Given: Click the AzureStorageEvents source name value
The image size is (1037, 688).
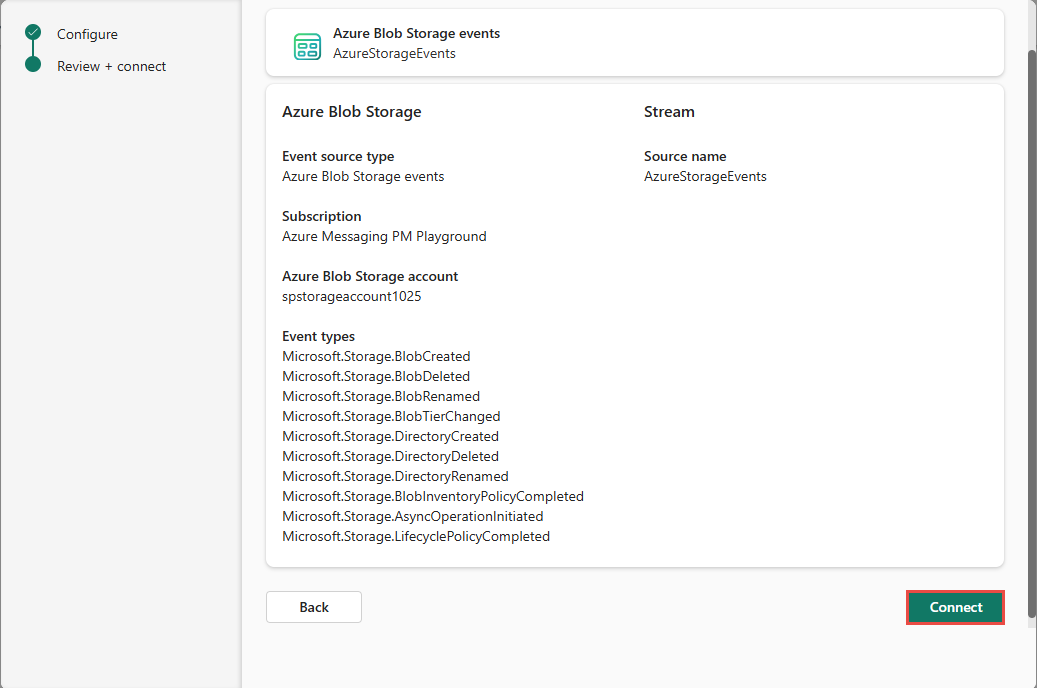Looking at the screenshot, I should pyautogui.click(x=705, y=176).
